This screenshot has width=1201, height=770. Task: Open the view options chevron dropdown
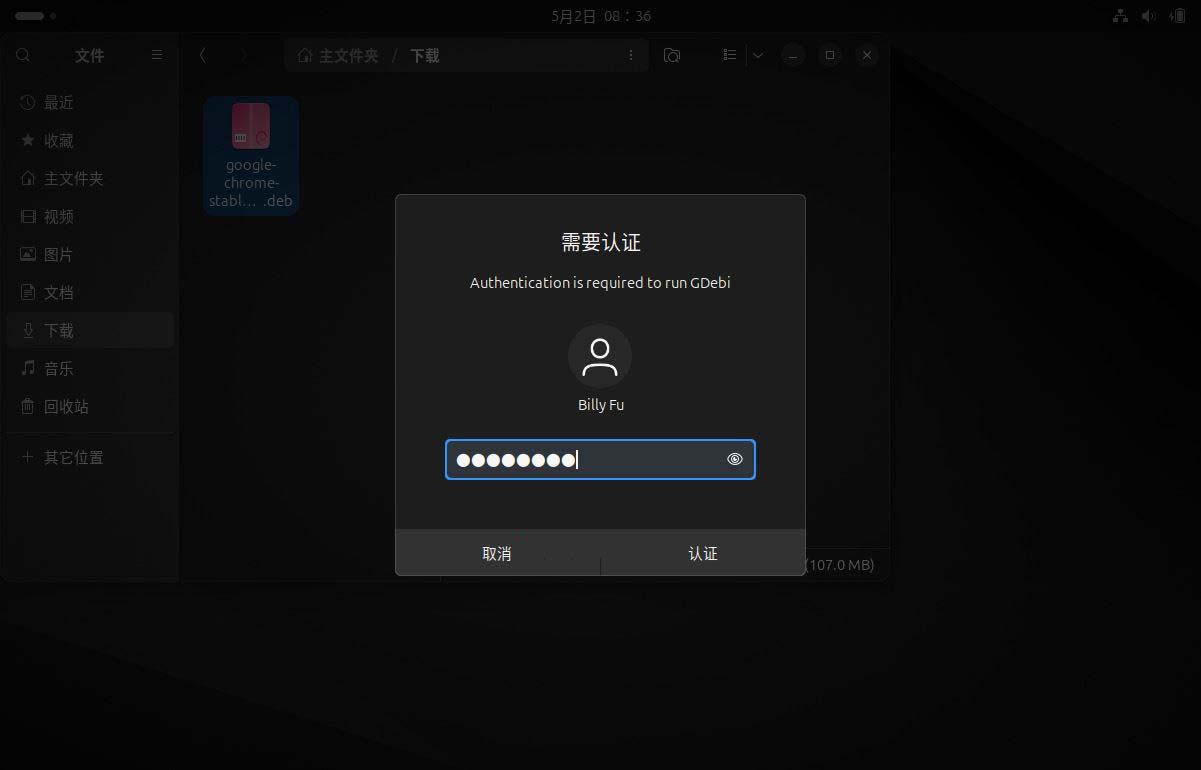tap(757, 55)
